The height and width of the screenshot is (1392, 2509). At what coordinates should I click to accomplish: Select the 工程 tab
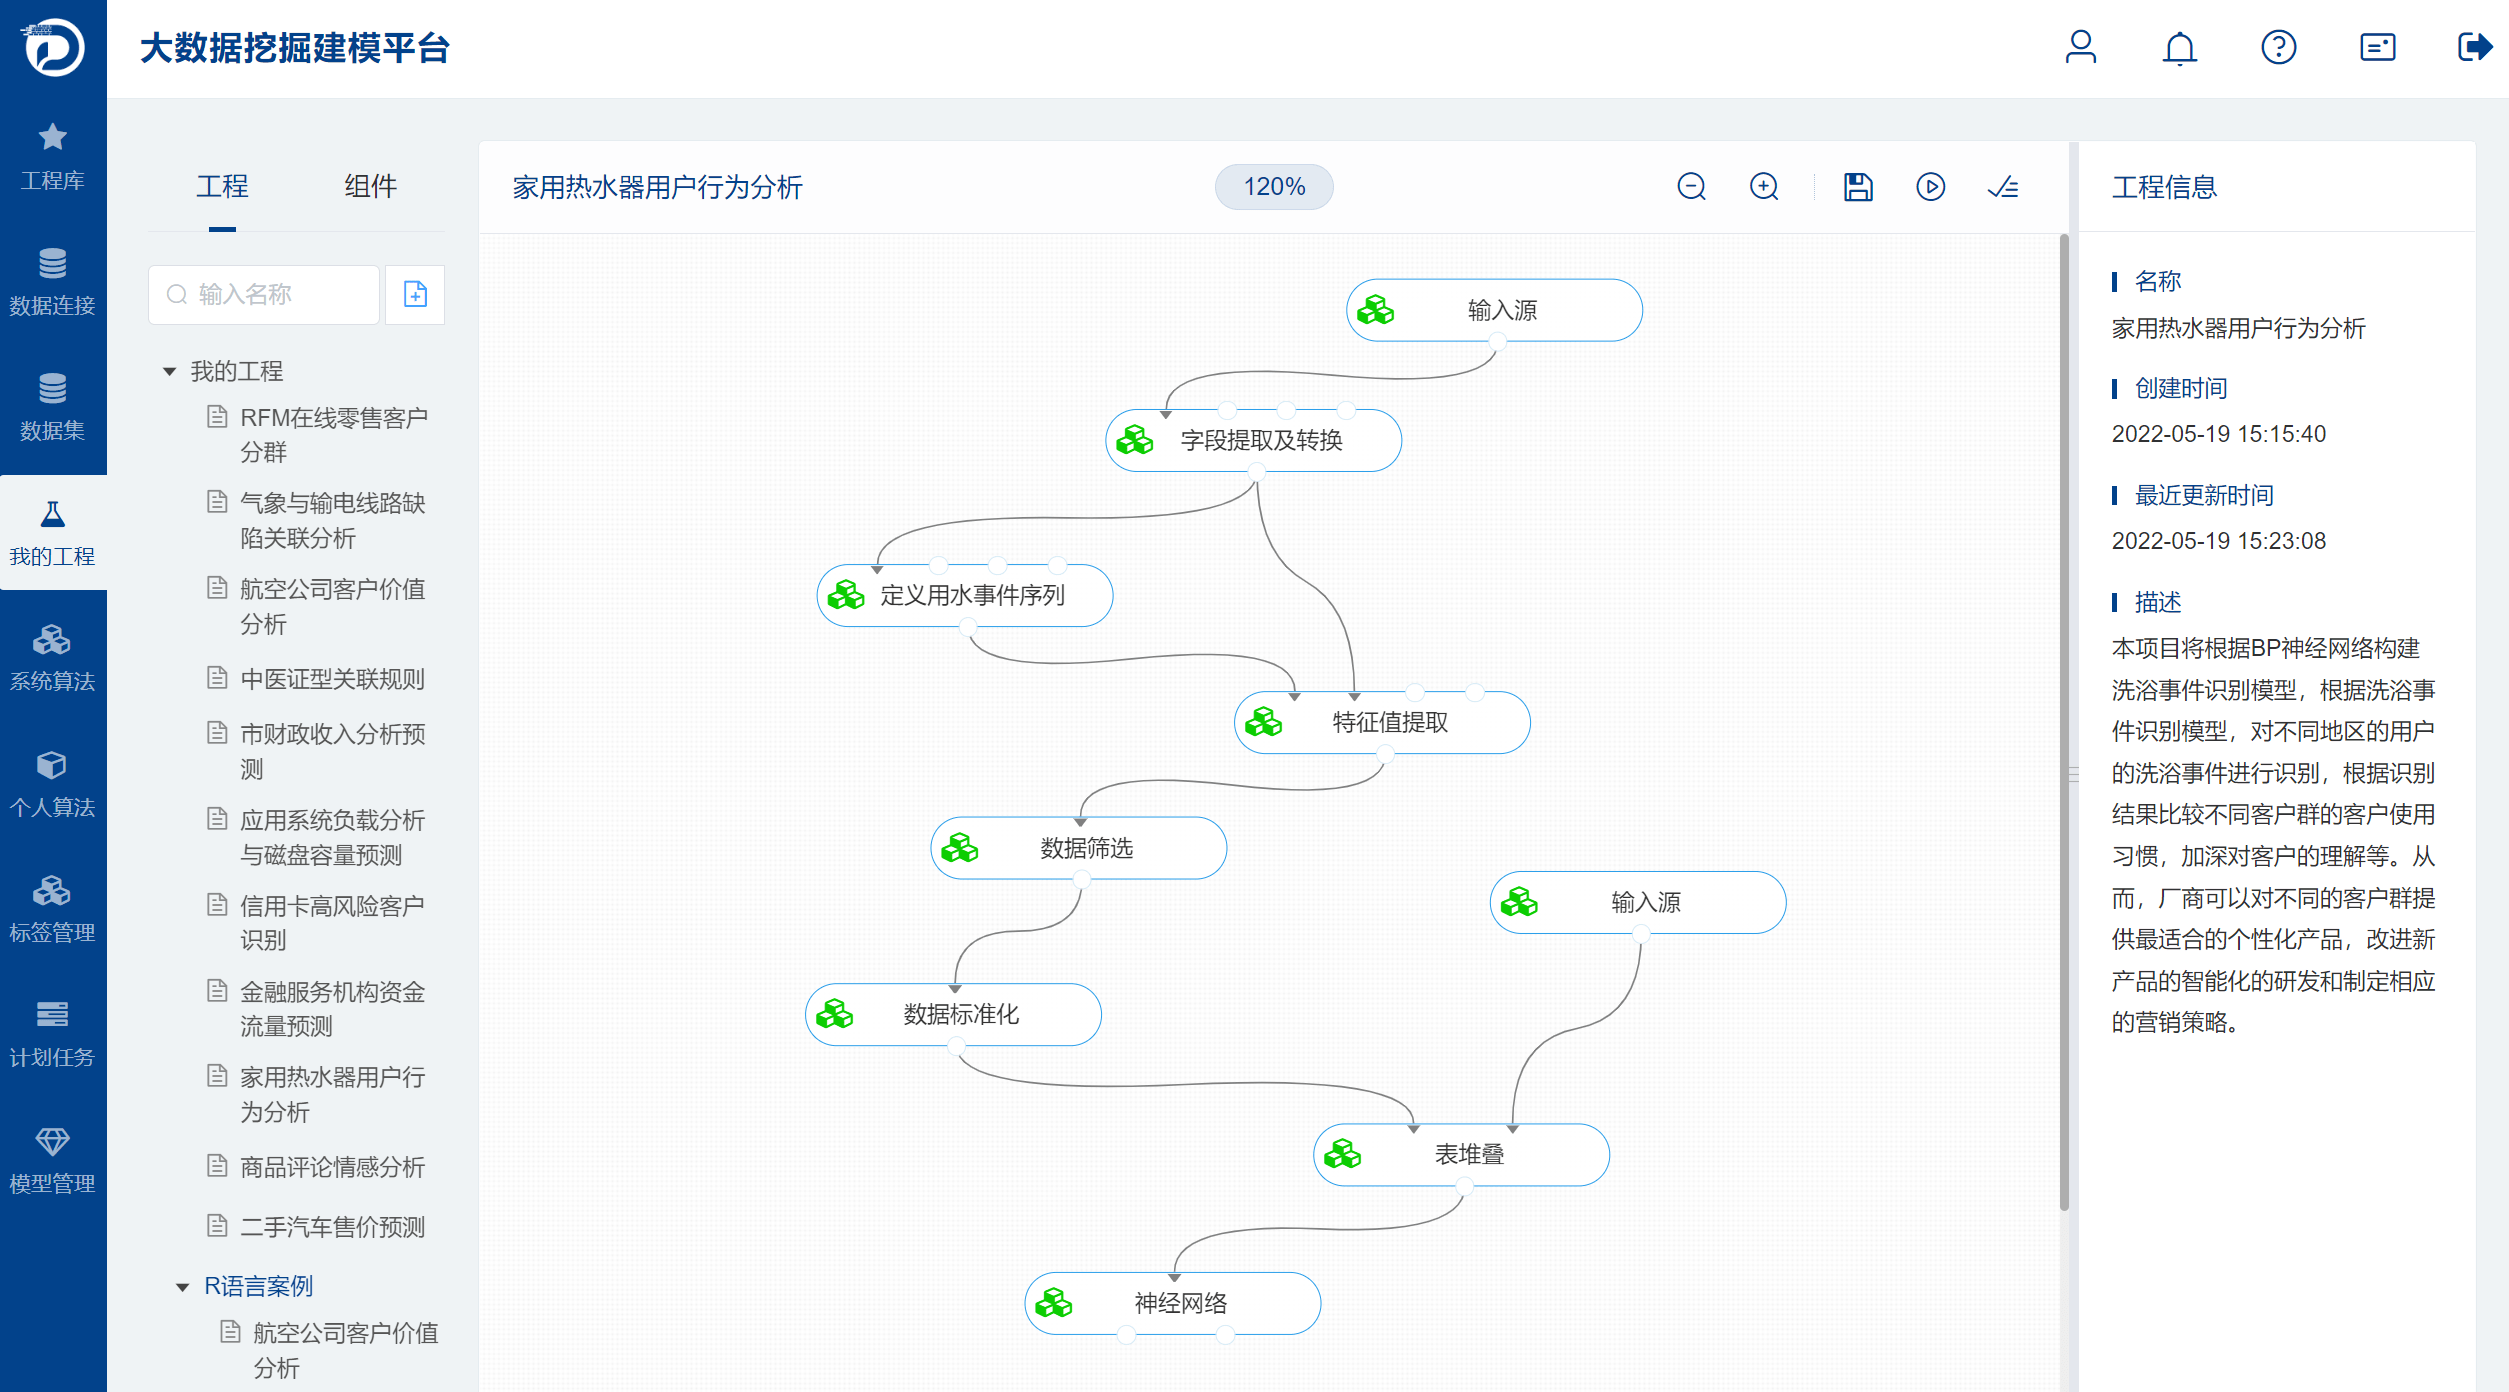(x=222, y=186)
